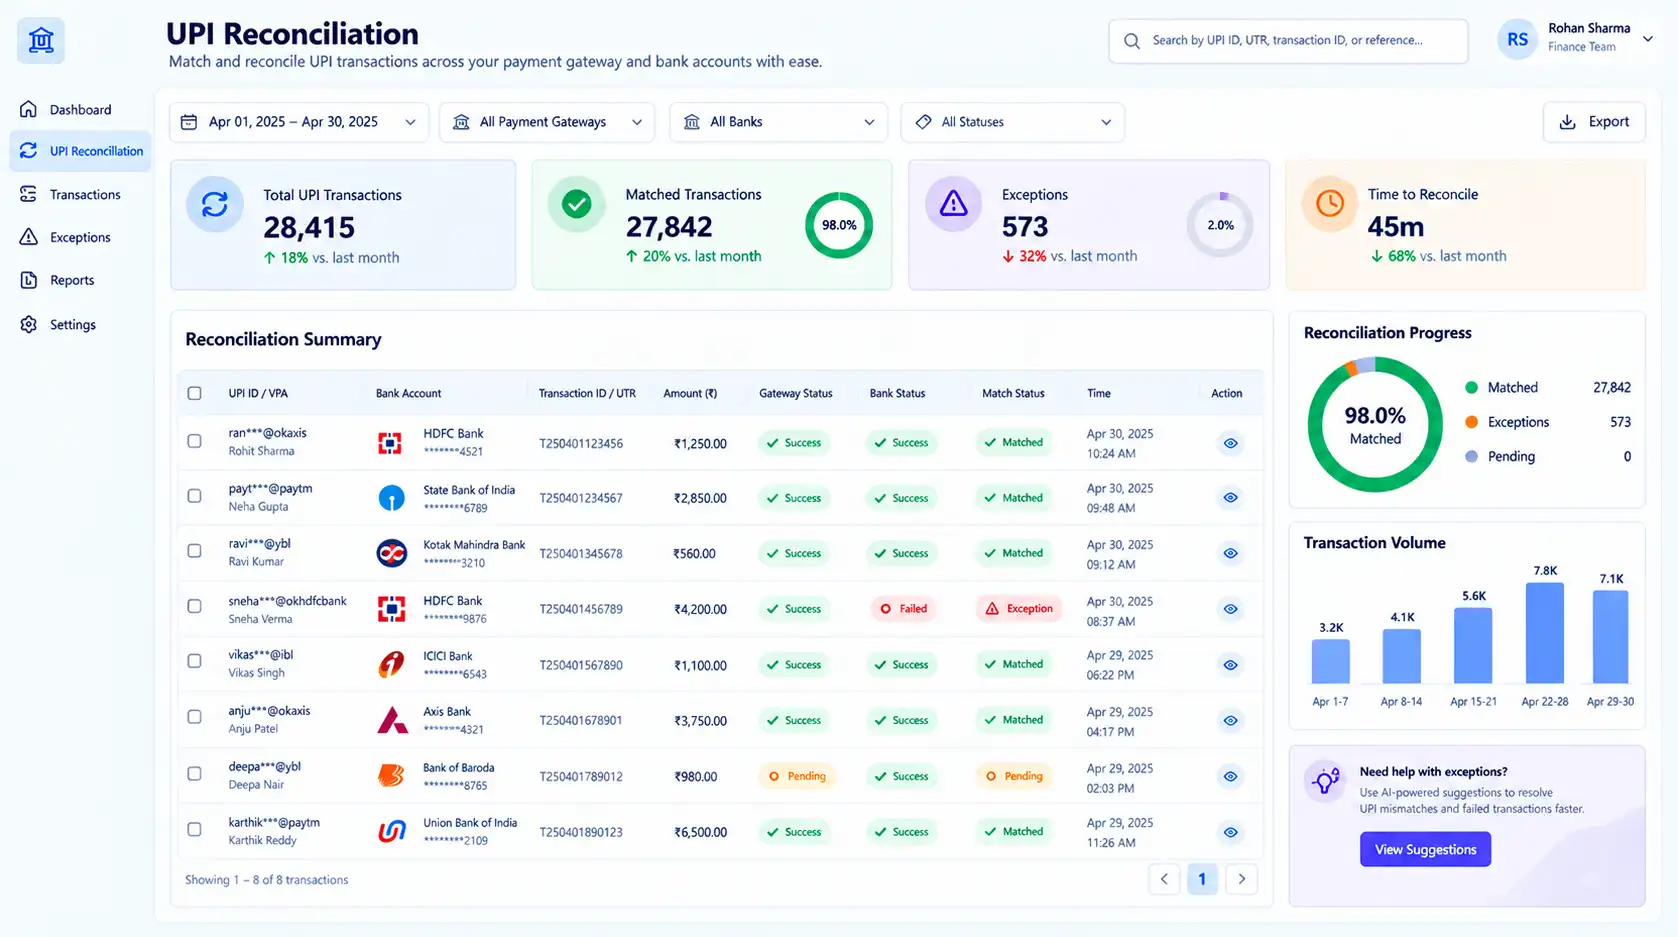This screenshot has width=1678, height=937.
Task: Click the View Suggestions button
Action: click(1425, 849)
